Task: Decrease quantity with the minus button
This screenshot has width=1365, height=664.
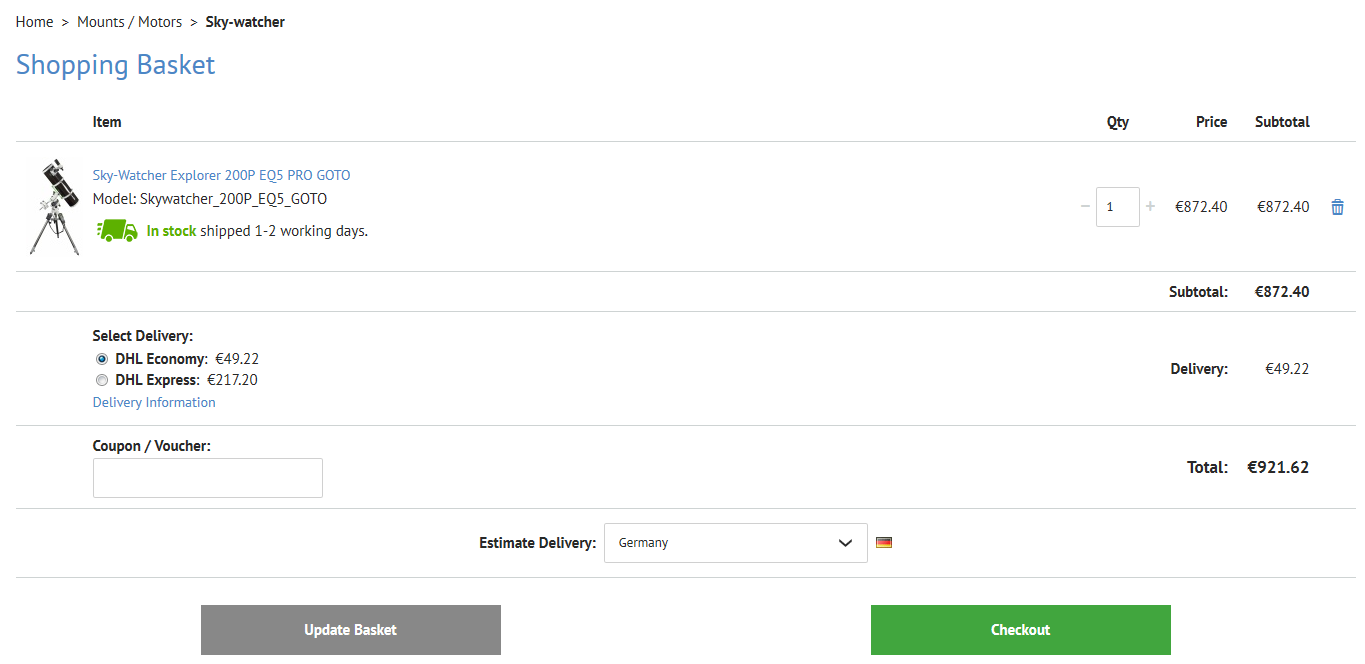Action: [x=1086, y=207]
